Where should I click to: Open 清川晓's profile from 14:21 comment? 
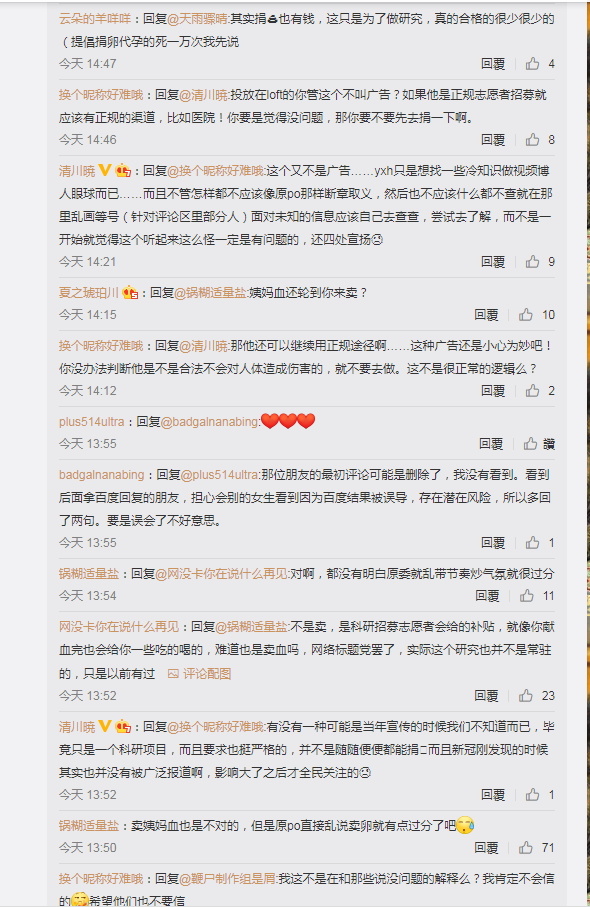(x=77, y=171)
